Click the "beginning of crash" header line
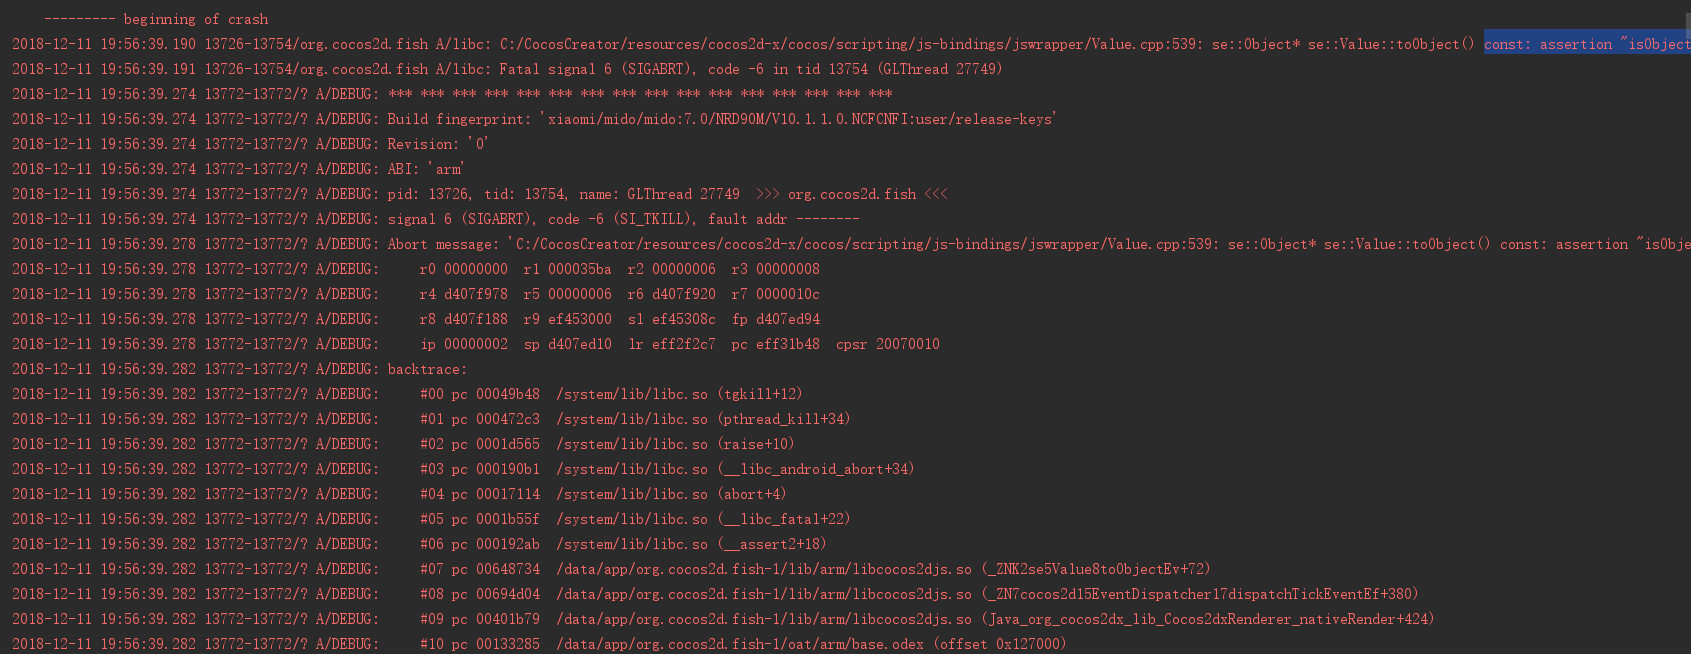Viewport: 1691px width, 654px height. click(x=156, y=19)
